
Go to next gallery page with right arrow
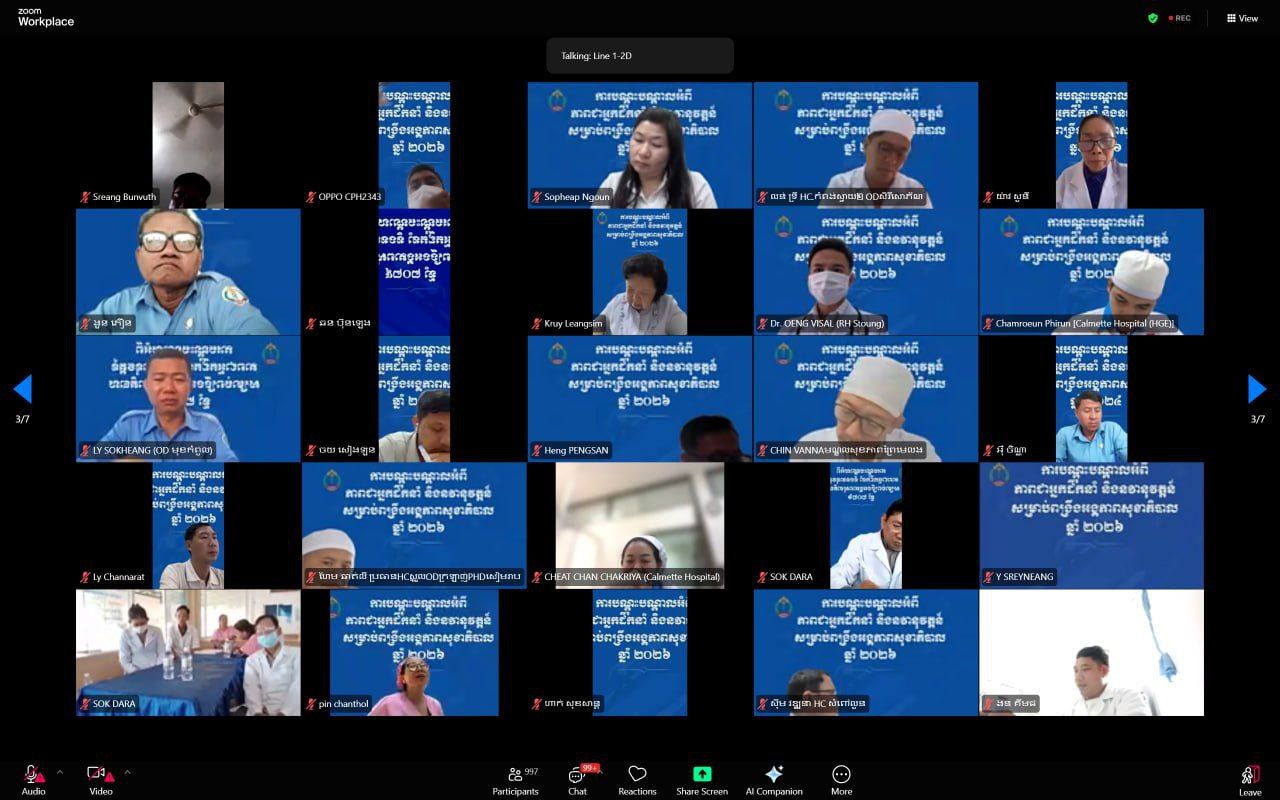click(x=1257, y=389)
